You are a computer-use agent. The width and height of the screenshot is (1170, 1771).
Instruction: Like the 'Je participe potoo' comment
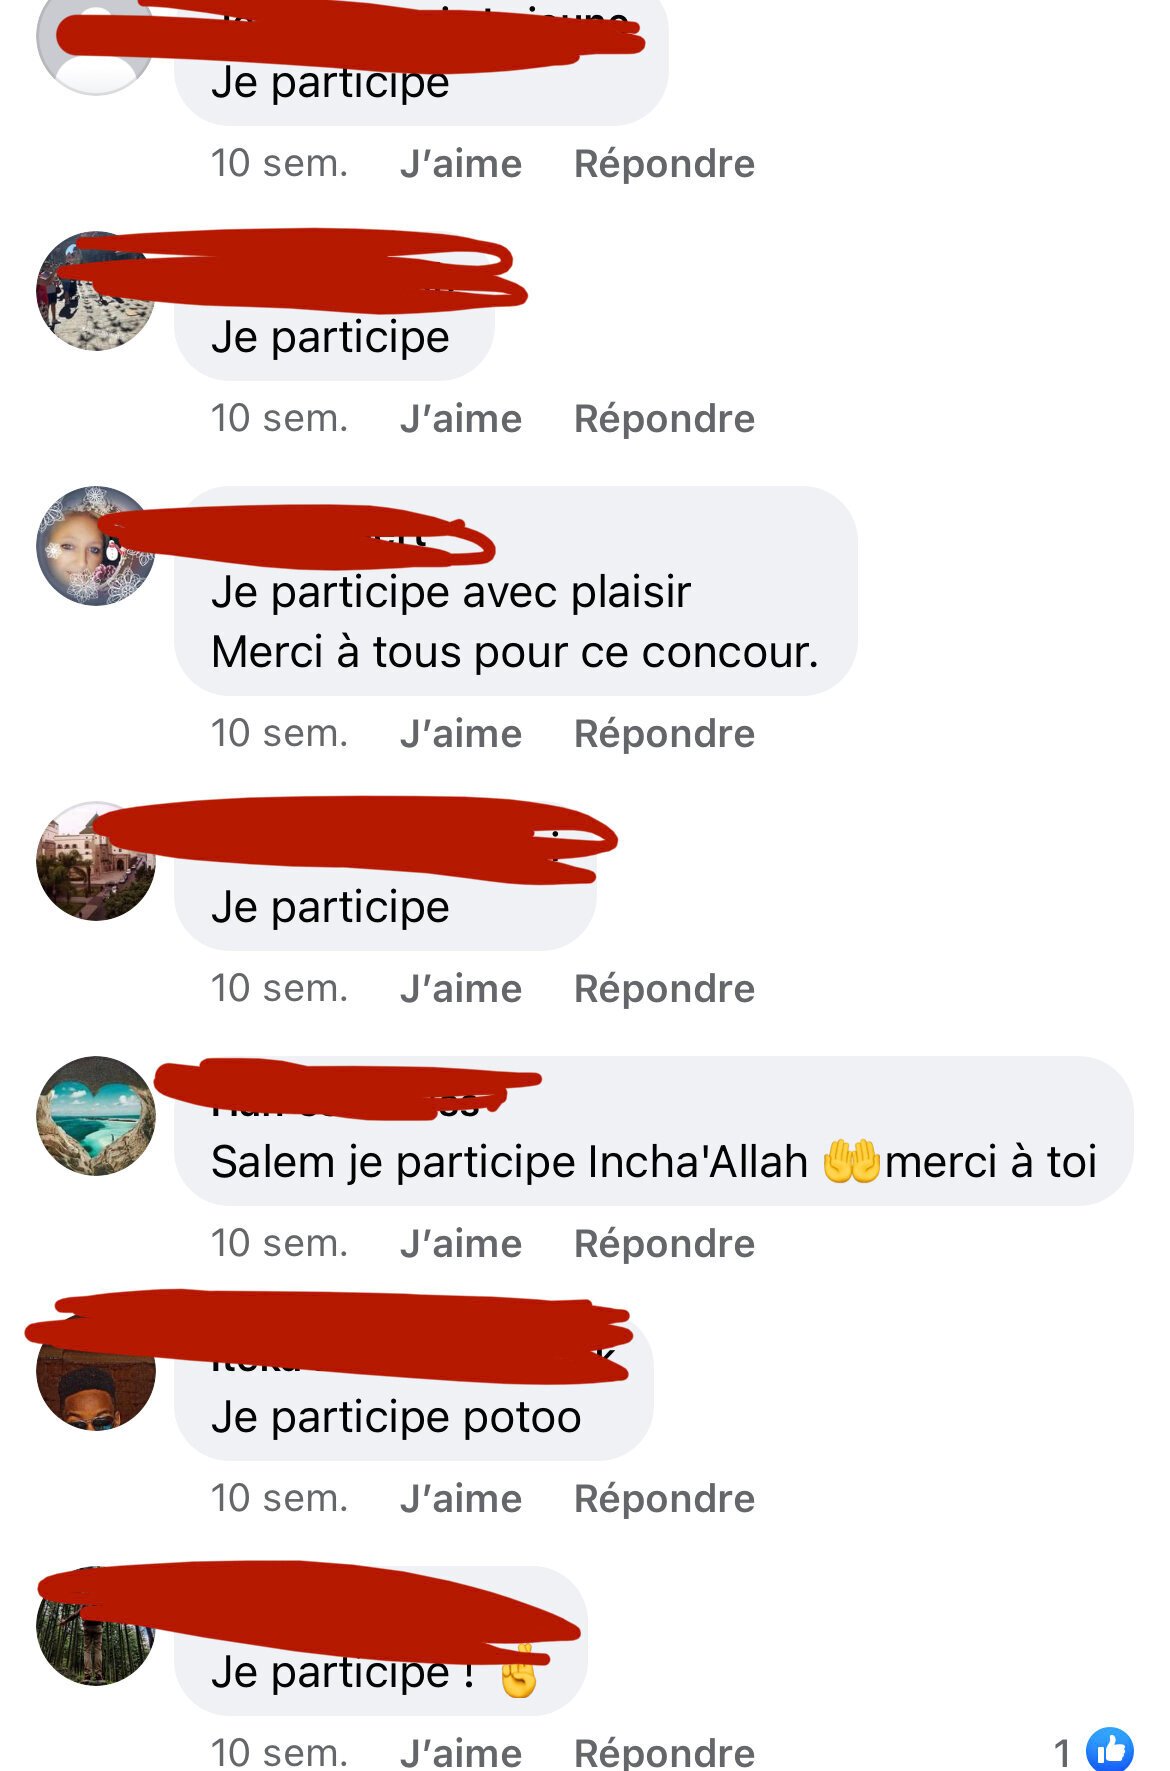pos(461,1498)
